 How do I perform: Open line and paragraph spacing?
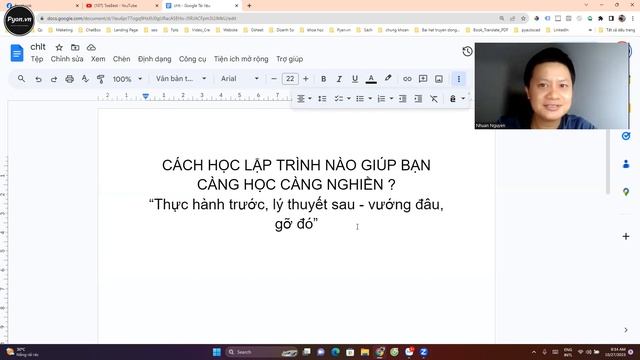tap(322, 99)
